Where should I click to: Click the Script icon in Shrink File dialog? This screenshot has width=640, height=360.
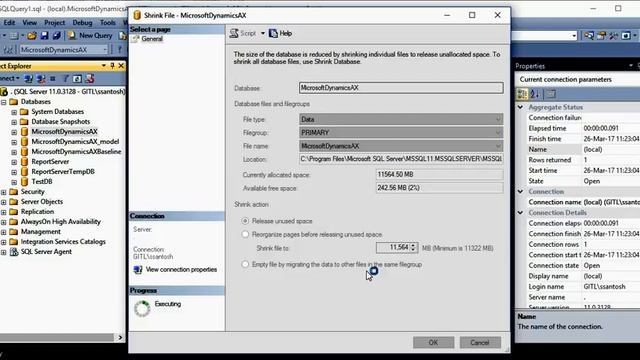click(234, 33)
